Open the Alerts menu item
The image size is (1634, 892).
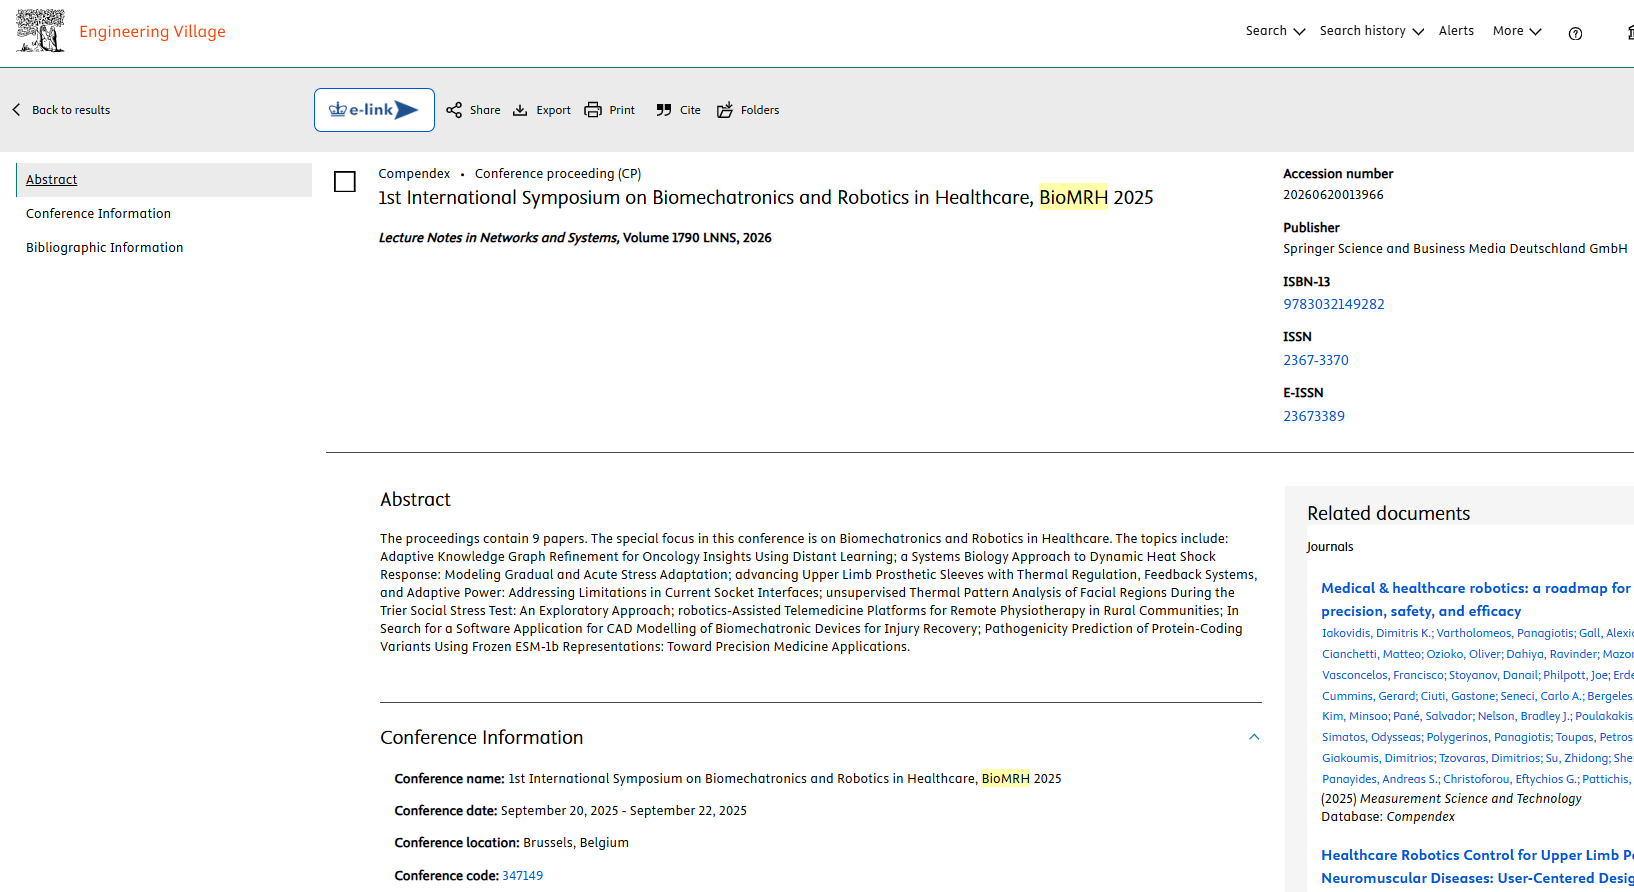[1456, 31]
